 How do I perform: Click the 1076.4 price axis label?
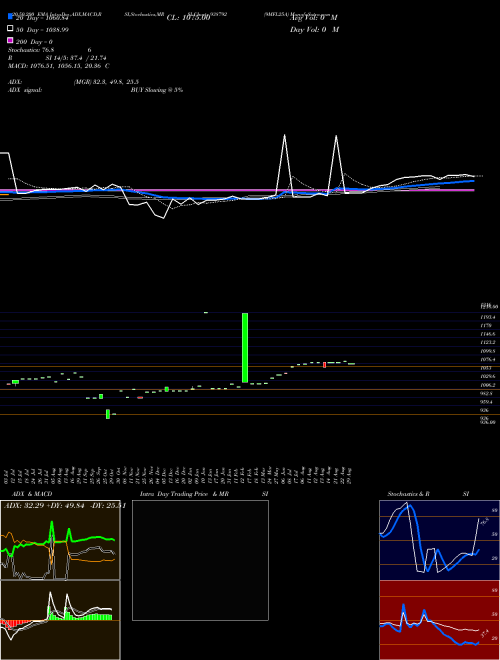(x=487, y=359)
